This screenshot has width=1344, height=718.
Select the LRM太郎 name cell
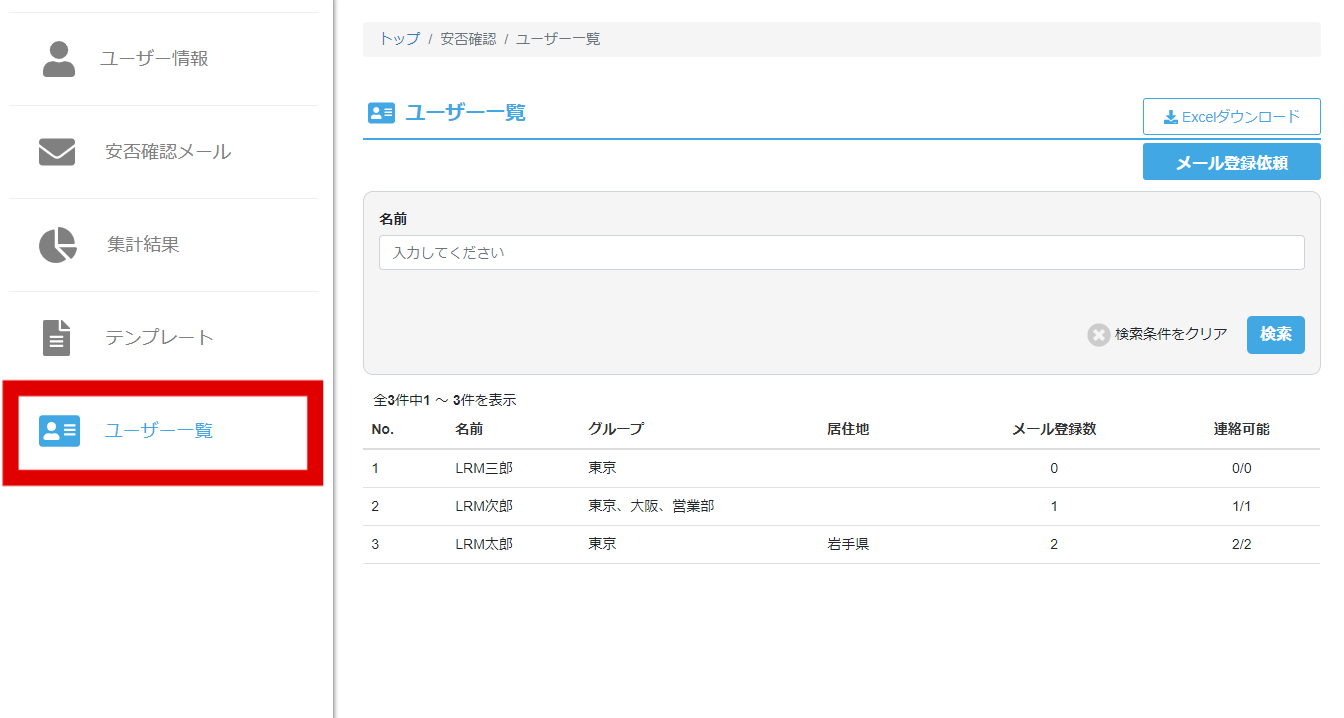coord(484,544)
